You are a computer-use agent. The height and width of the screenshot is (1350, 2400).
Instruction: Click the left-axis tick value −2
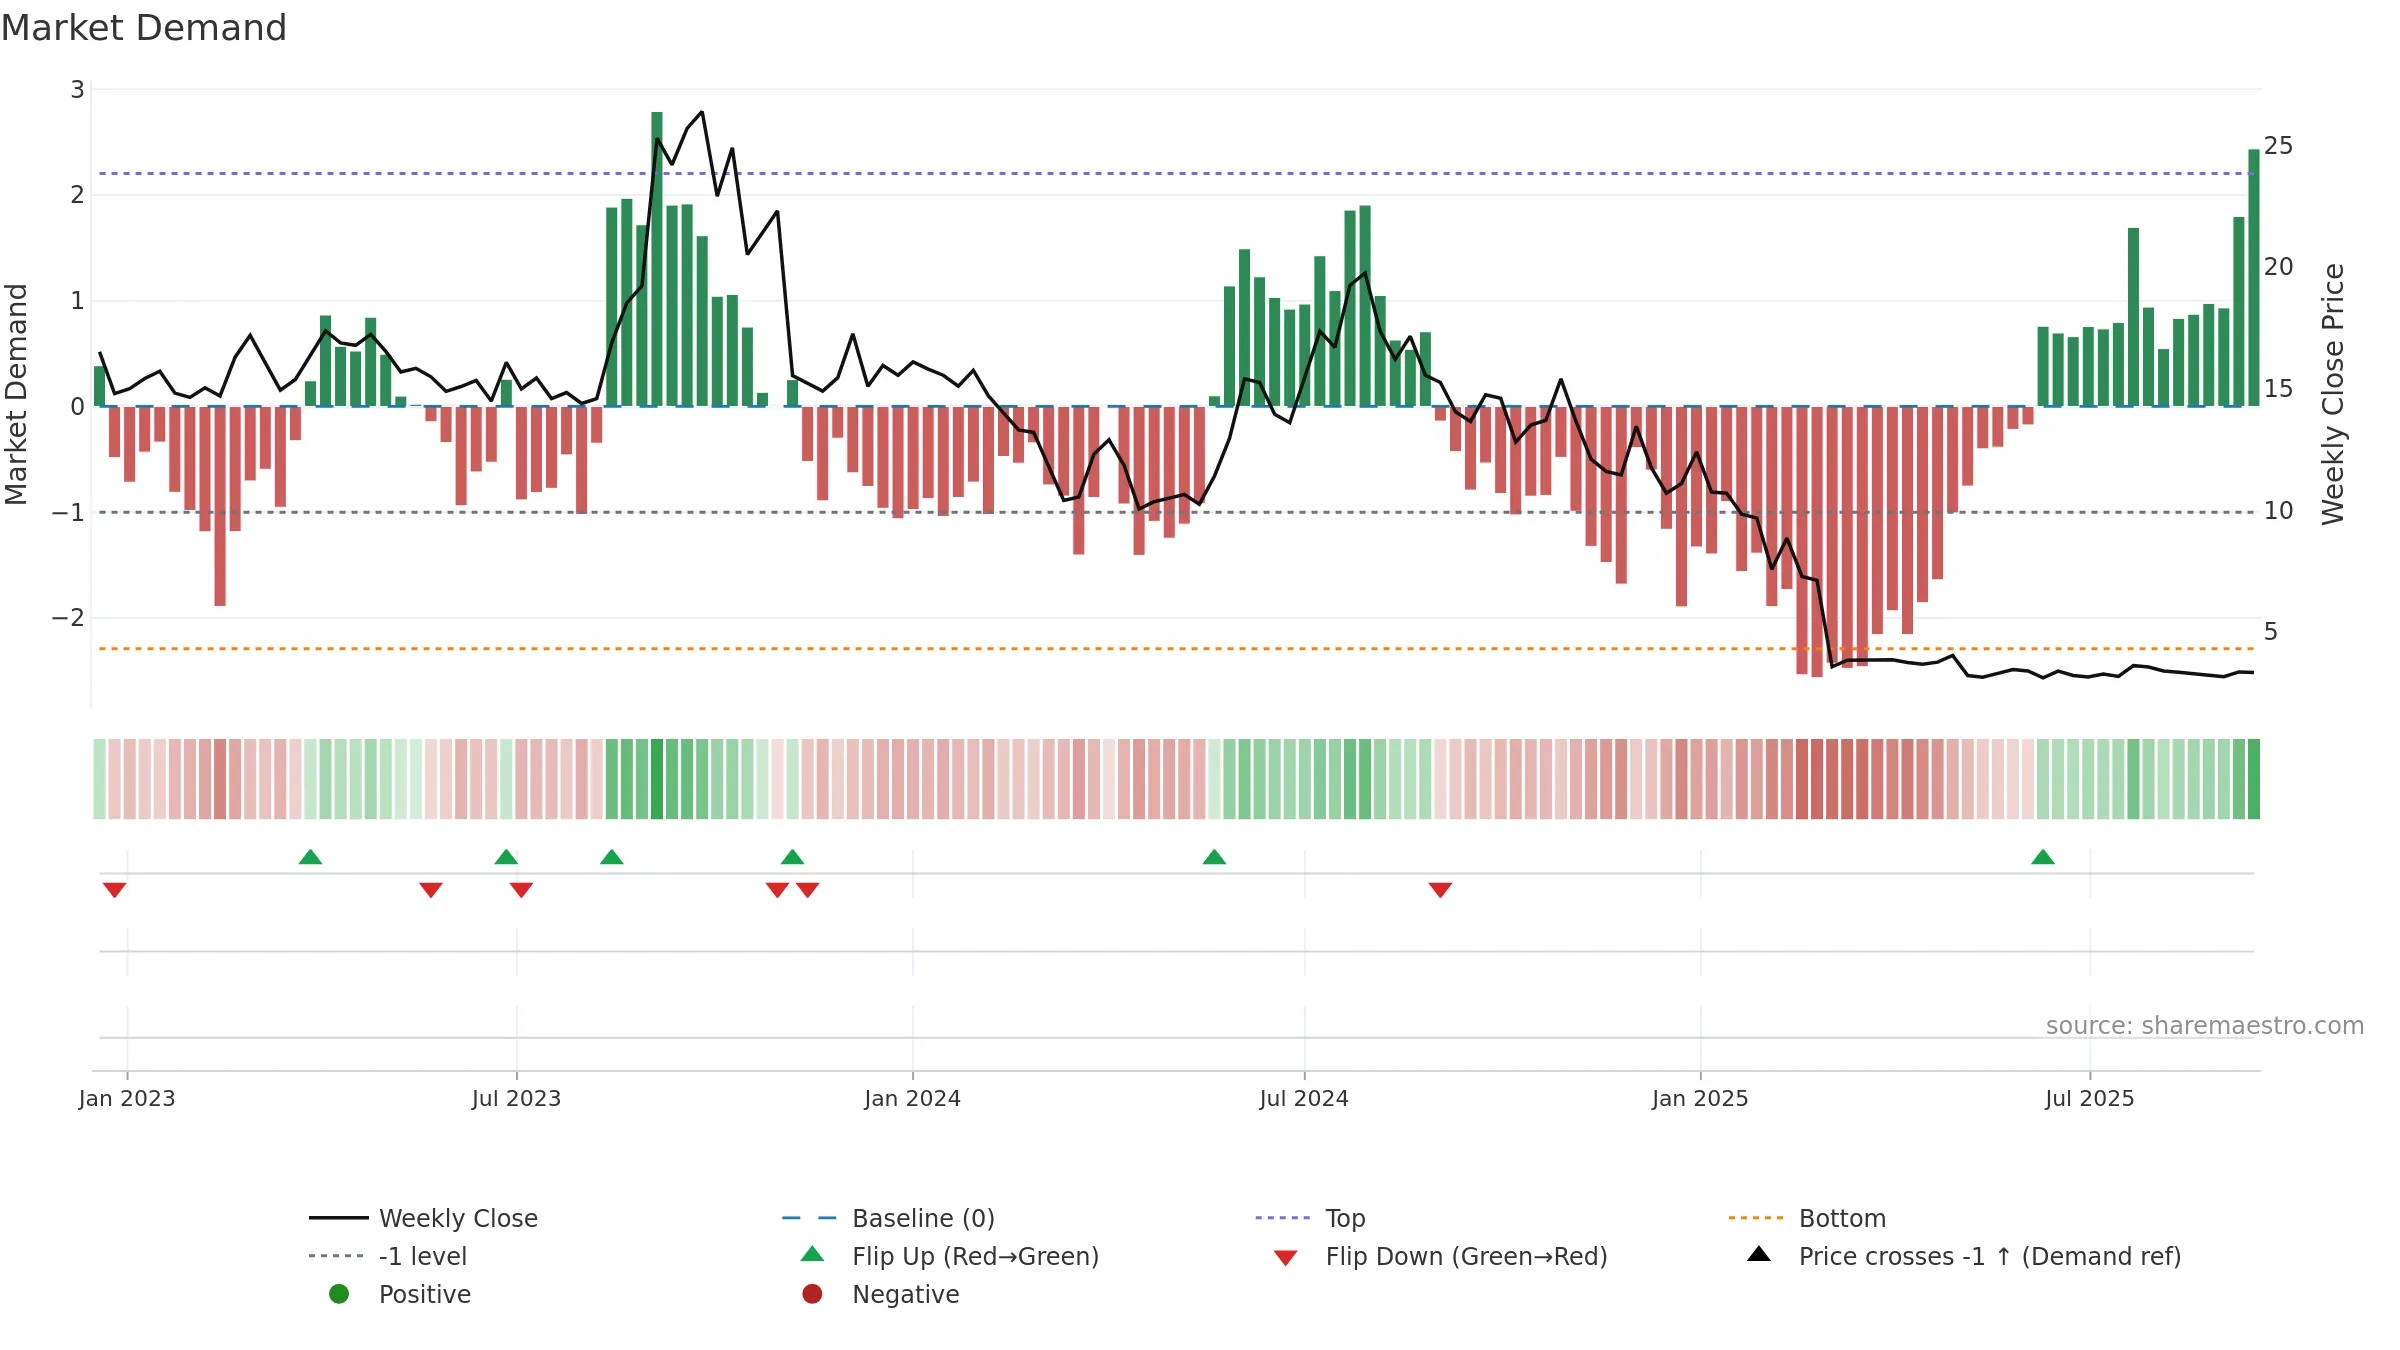[68, 617]
